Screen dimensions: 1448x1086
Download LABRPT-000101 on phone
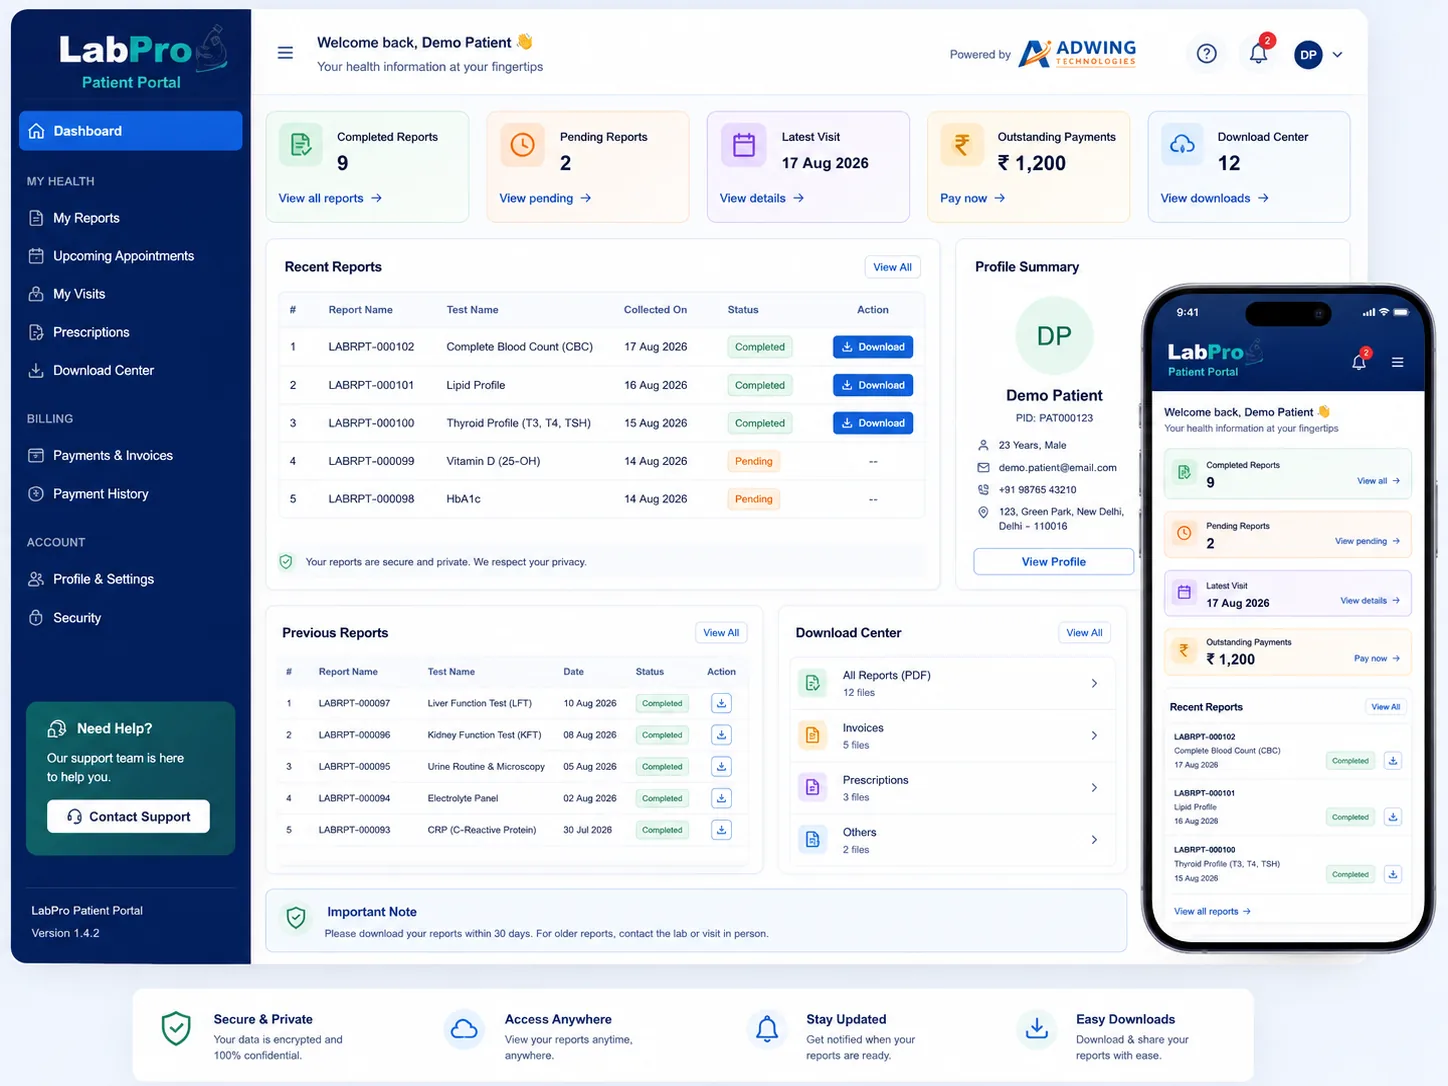click(1392, 817)
